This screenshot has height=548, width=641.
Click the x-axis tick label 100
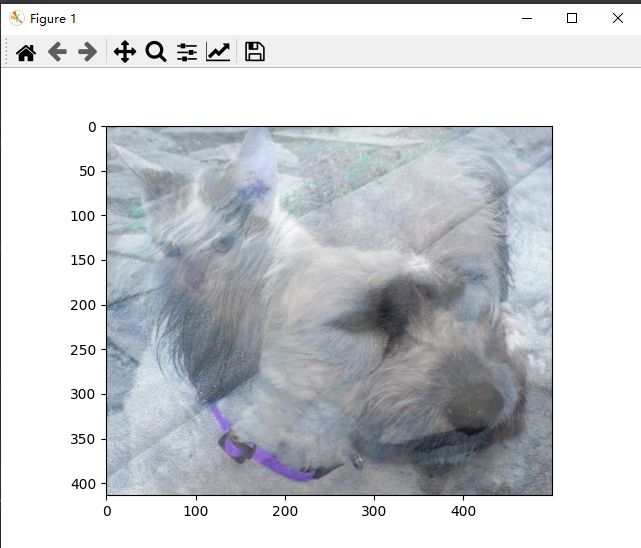click(196, 511)
